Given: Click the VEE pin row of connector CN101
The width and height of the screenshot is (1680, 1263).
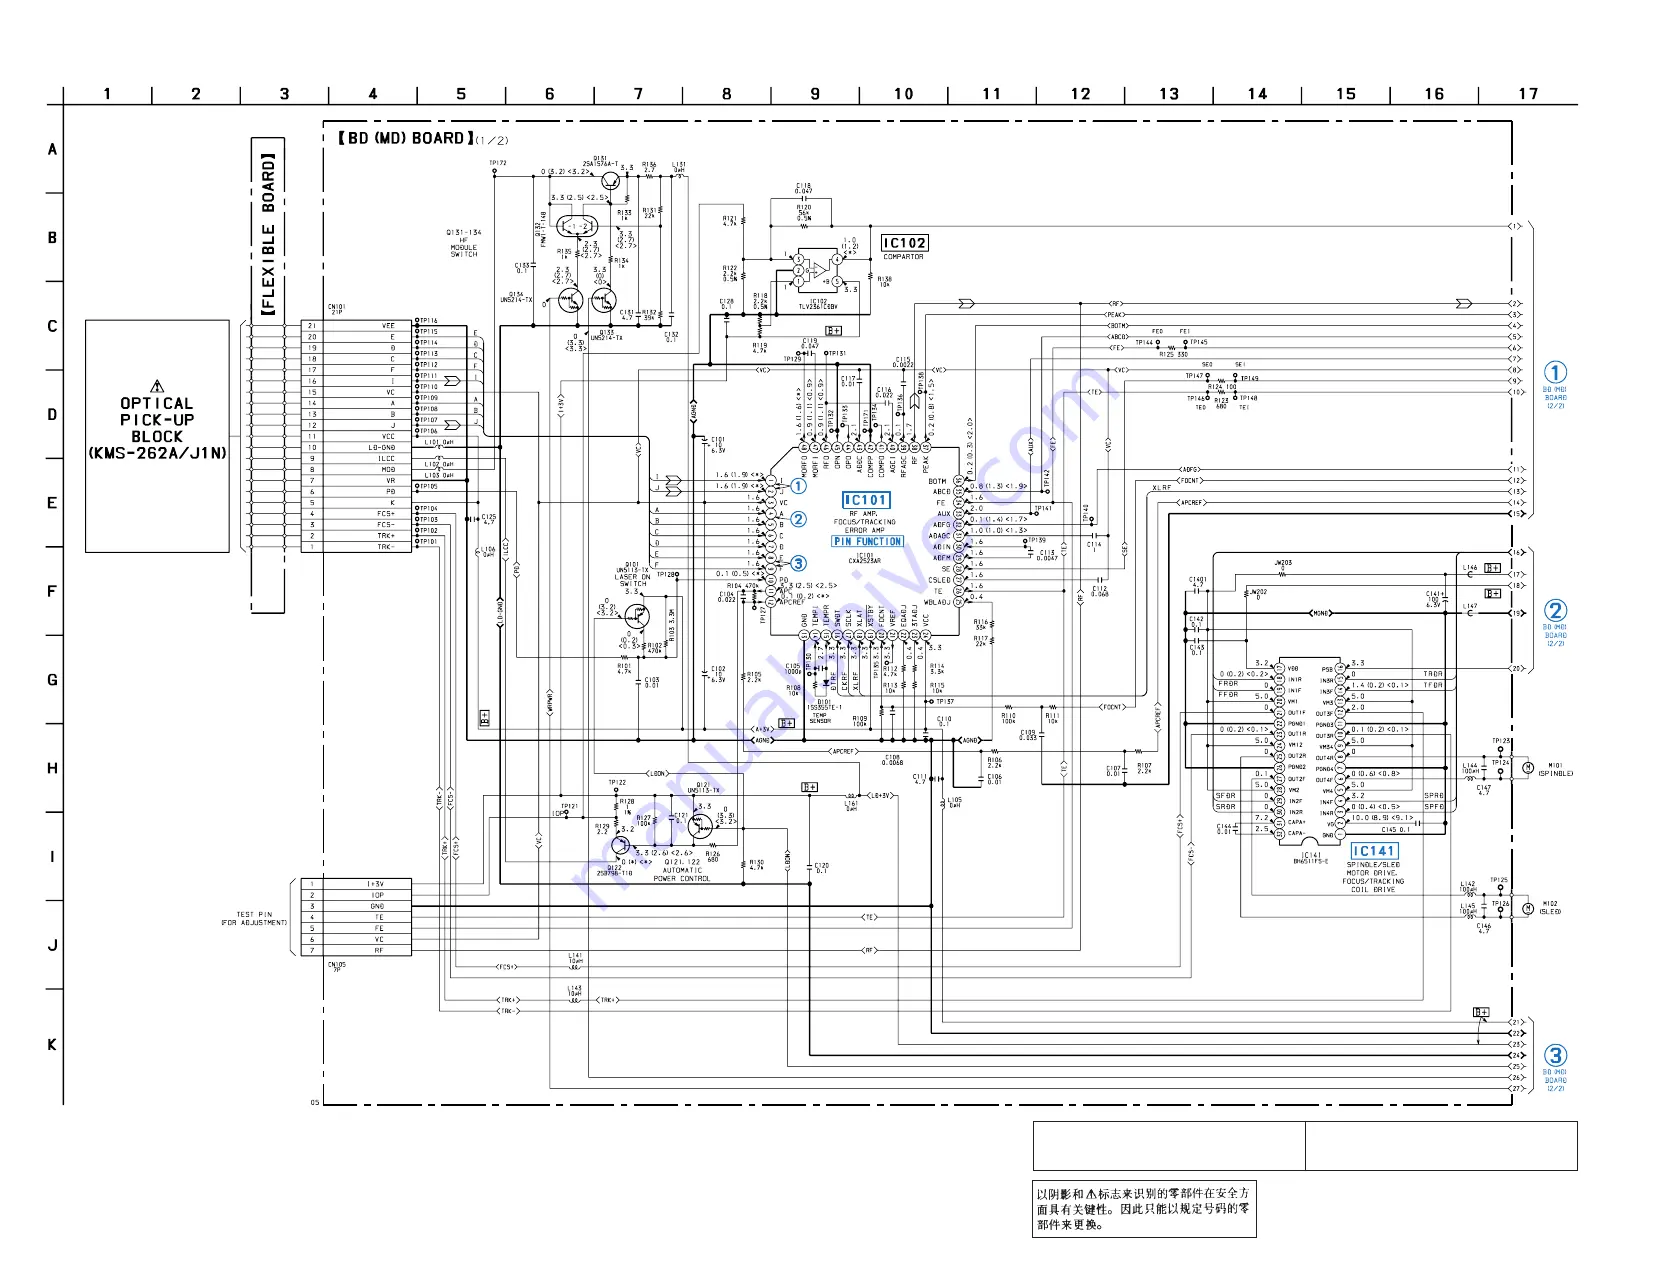Looking at the screenshot, I should pos(356,325).
